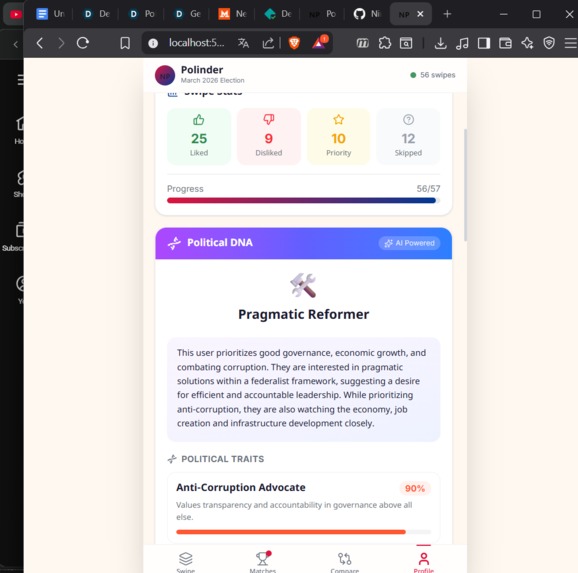
Task: Open the Swipe bottom nav tab
Action: click(x=185, y=561)
